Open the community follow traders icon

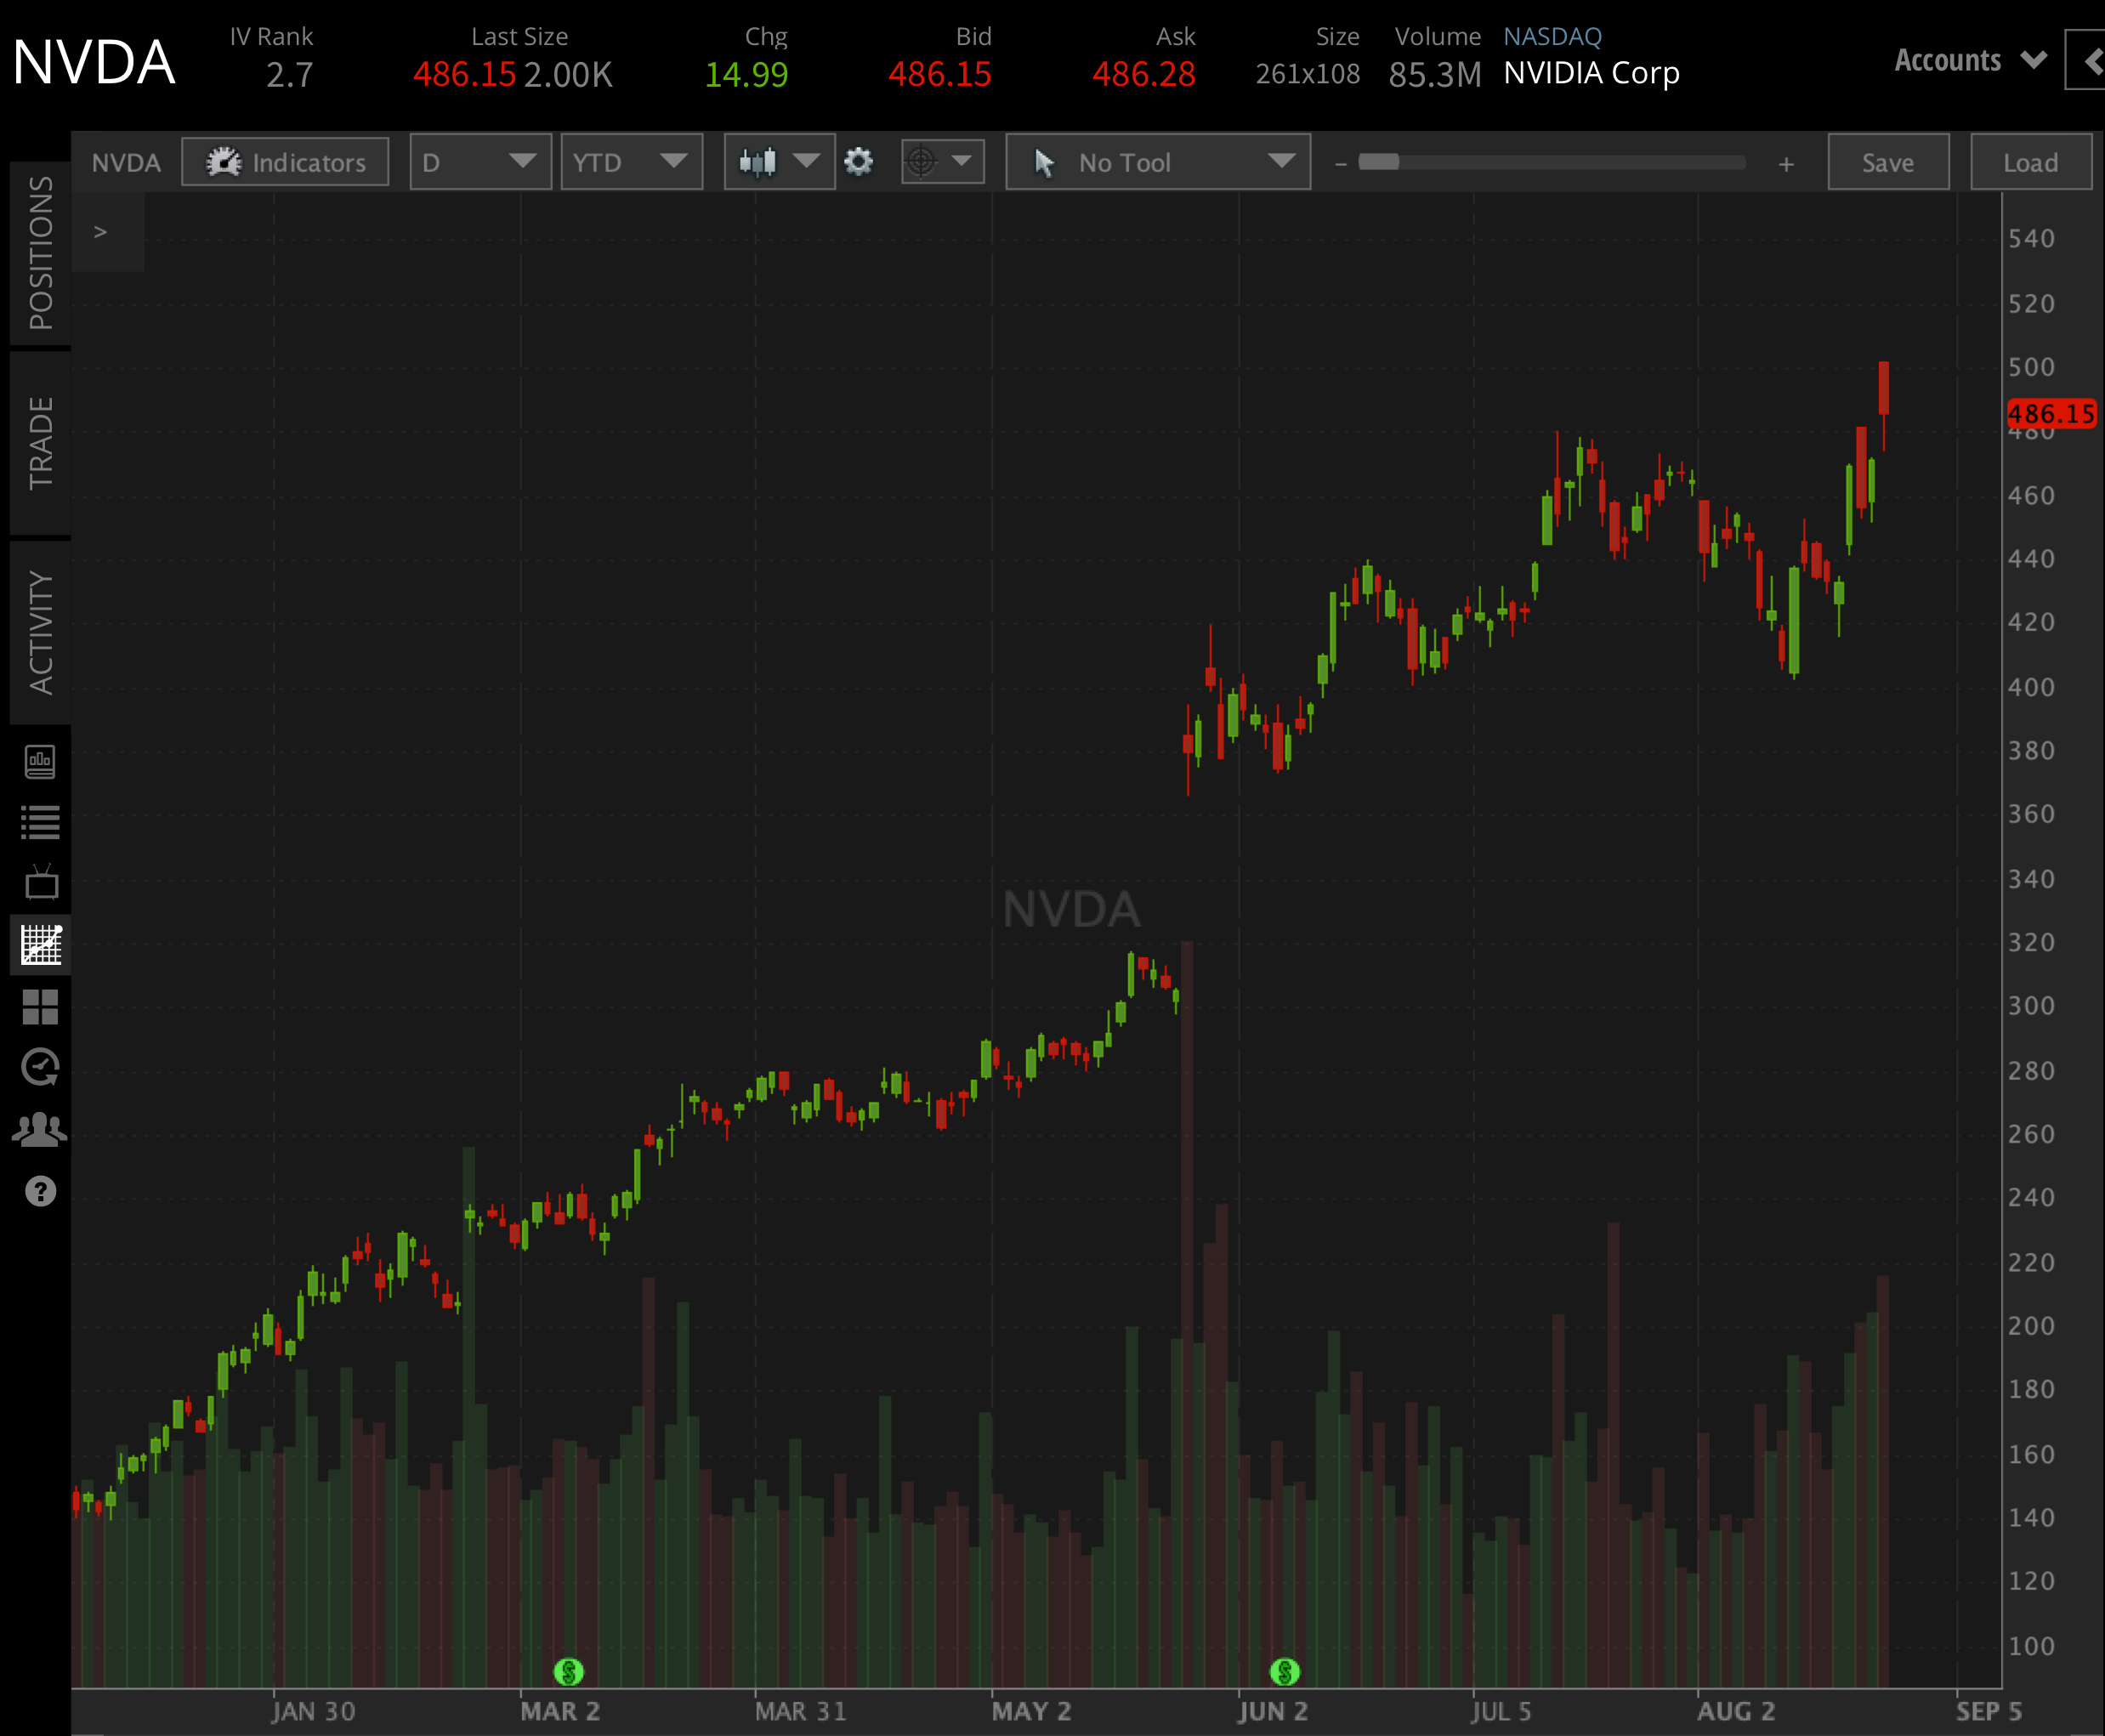tap(40, 1126)
